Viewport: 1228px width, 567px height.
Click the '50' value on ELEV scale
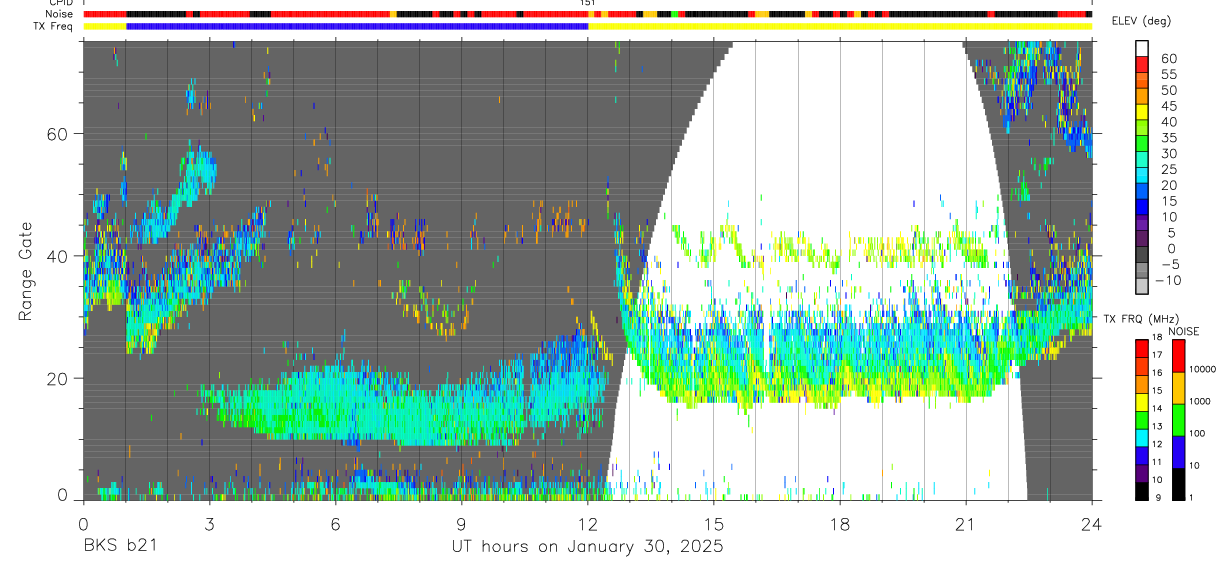click(x=1169, y=90)
